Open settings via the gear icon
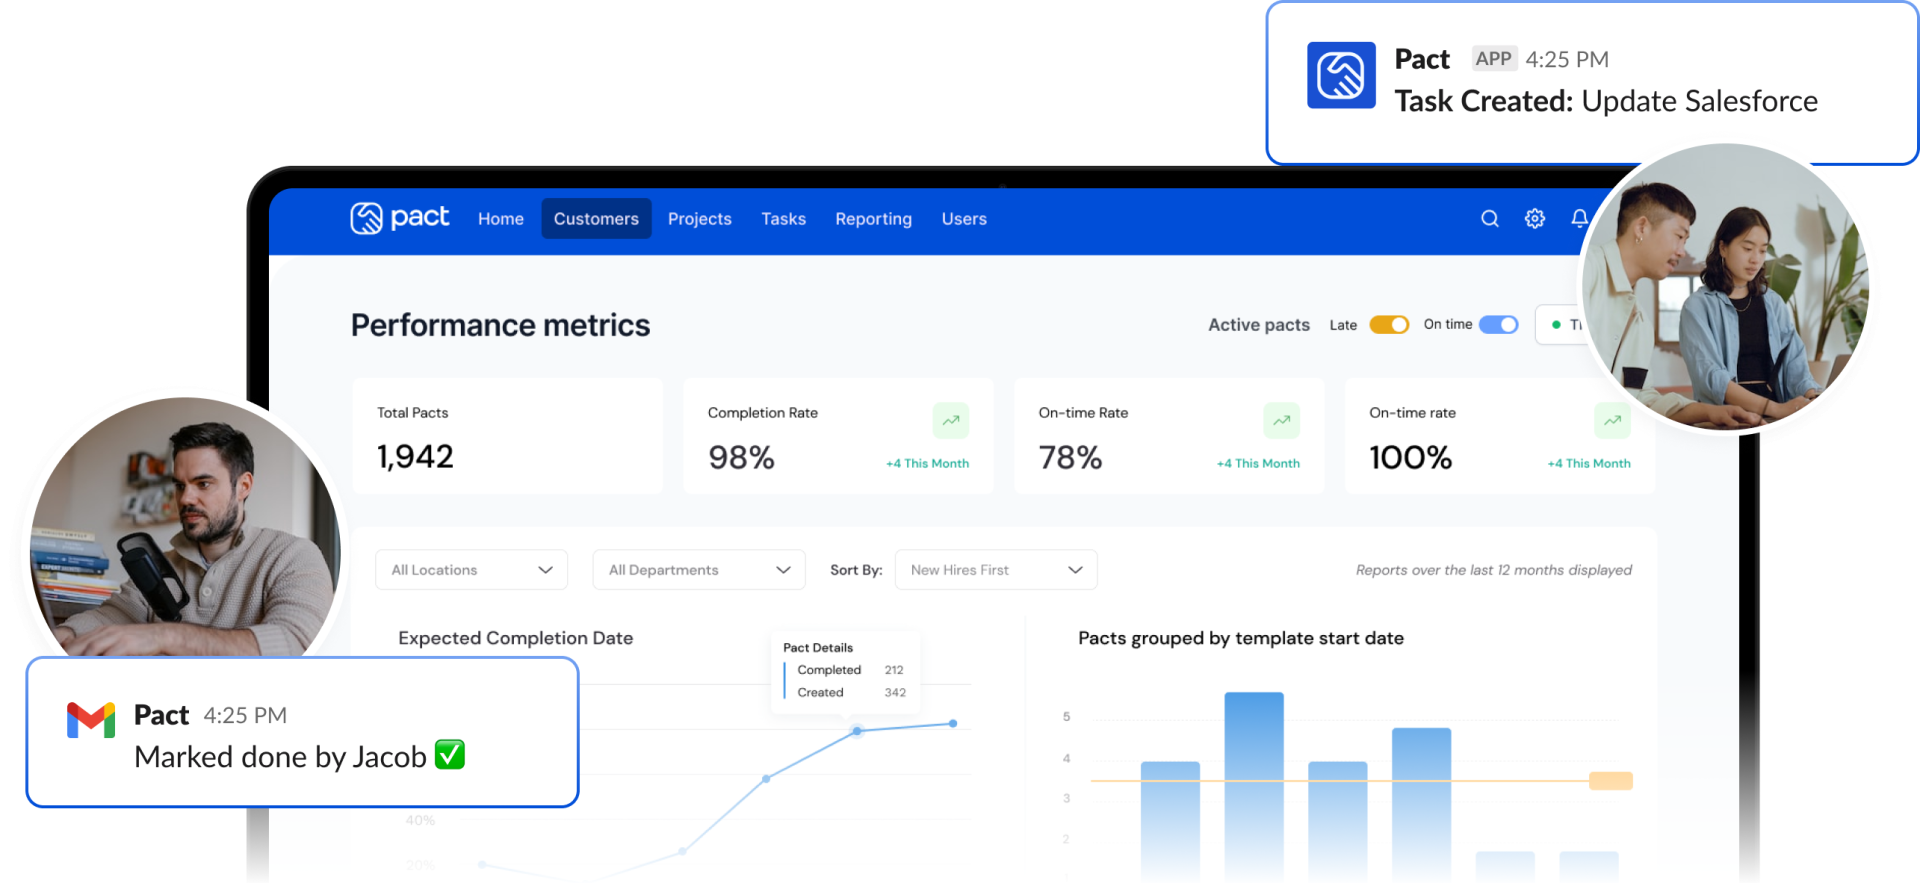1920x883 pixels. (x=1534, y=218)
